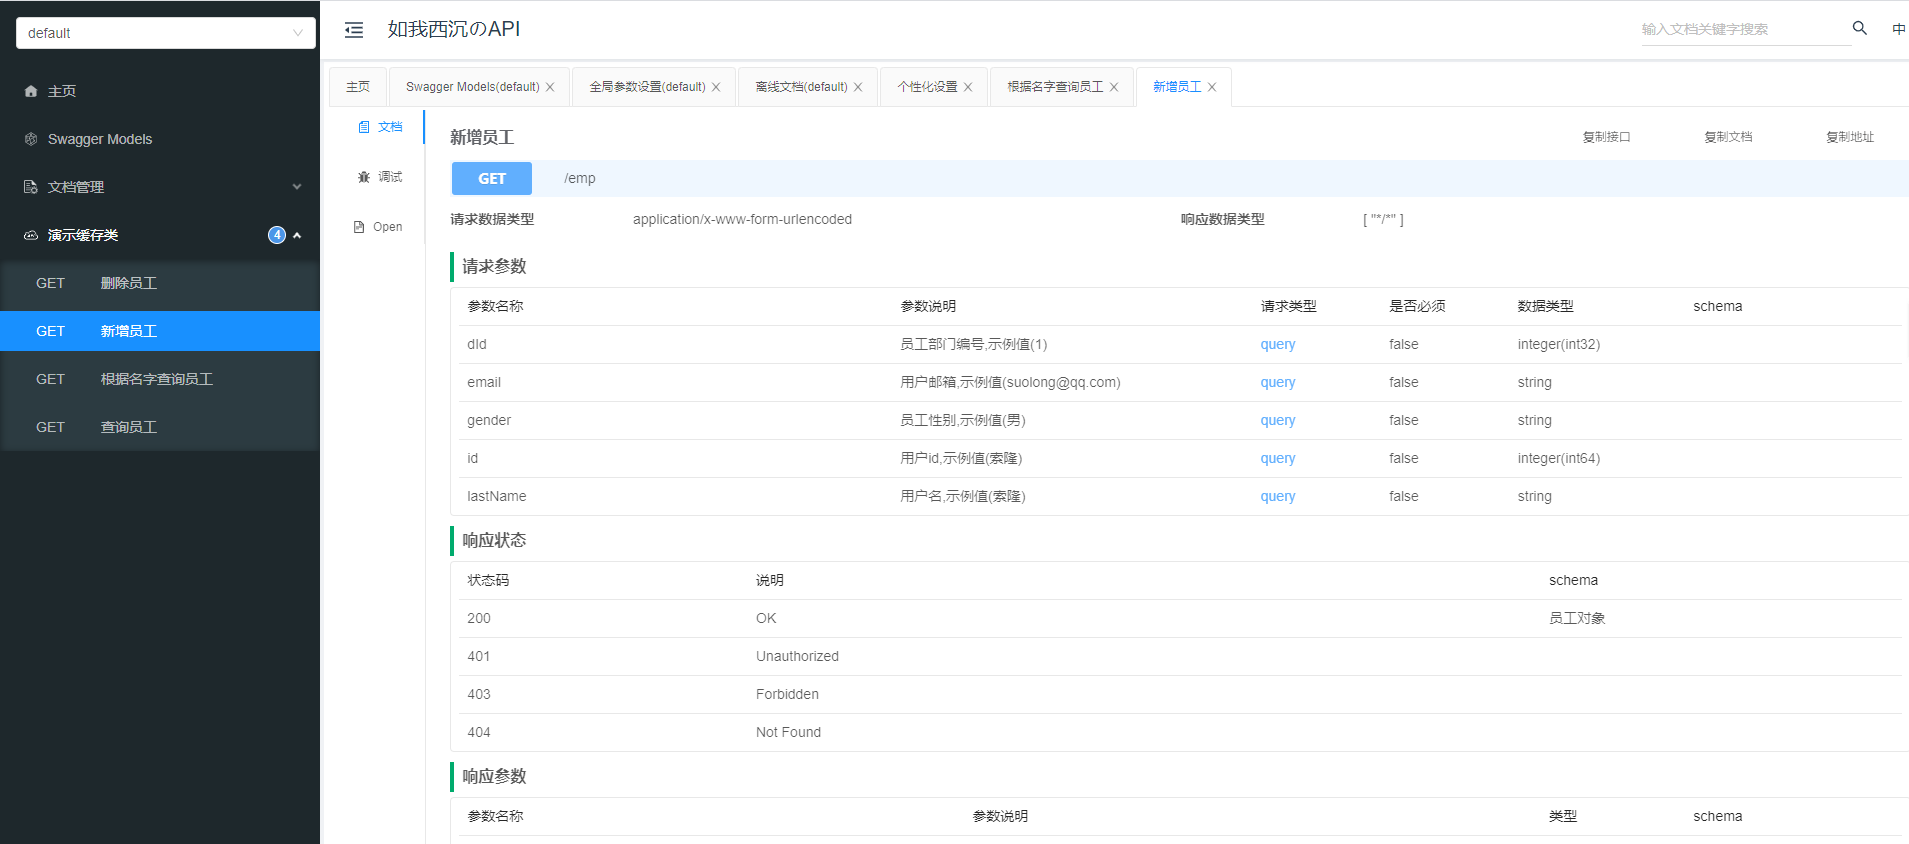Click query link in dId row
This screenshot has width=1909, height=844.
click(x=1278, y=344)
